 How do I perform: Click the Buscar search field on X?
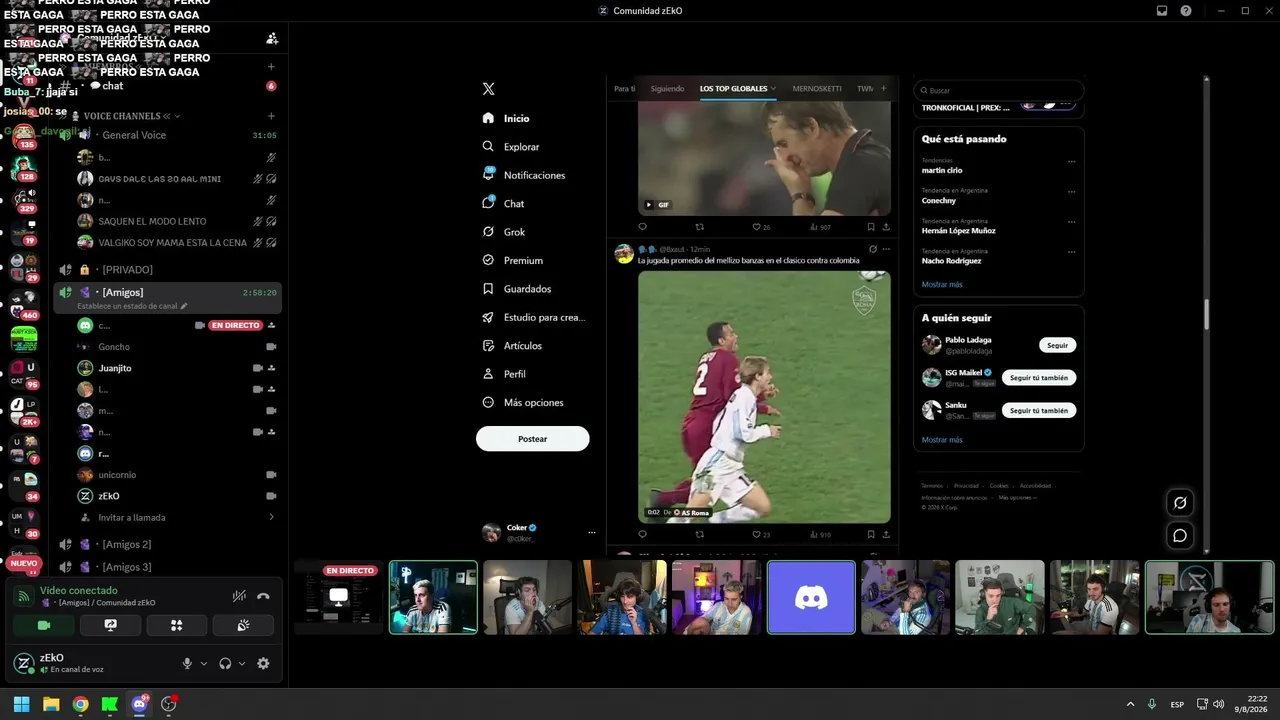pos(998,90)
